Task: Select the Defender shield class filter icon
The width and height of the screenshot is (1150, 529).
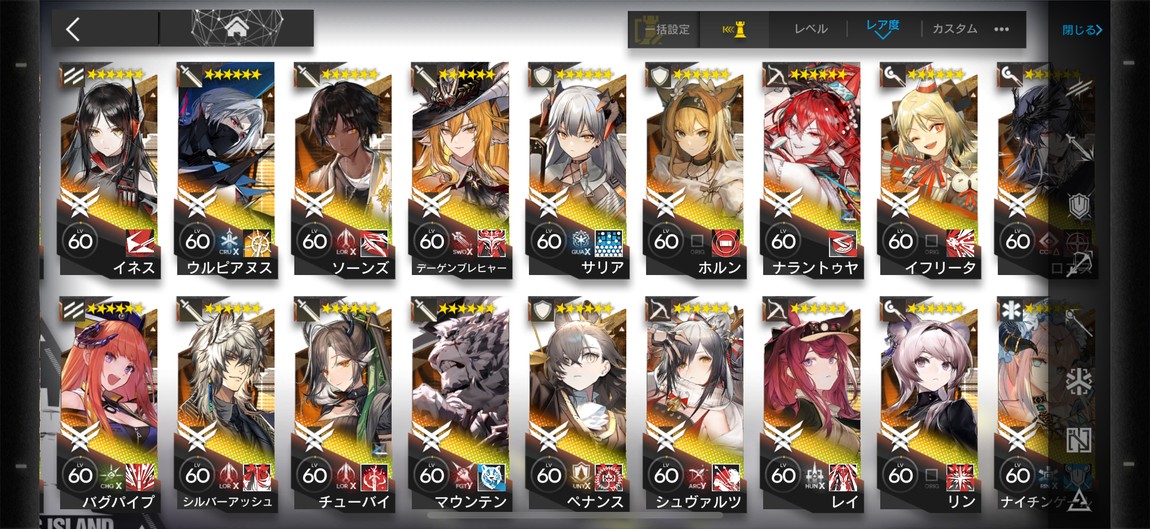Action: (x=1078, y=206)
